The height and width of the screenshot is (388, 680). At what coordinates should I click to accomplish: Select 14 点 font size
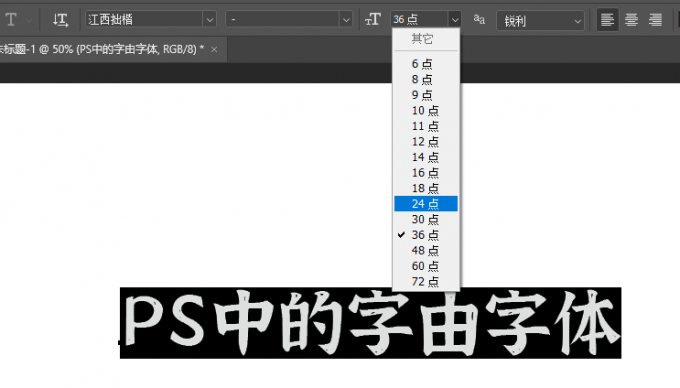(426, 157)
